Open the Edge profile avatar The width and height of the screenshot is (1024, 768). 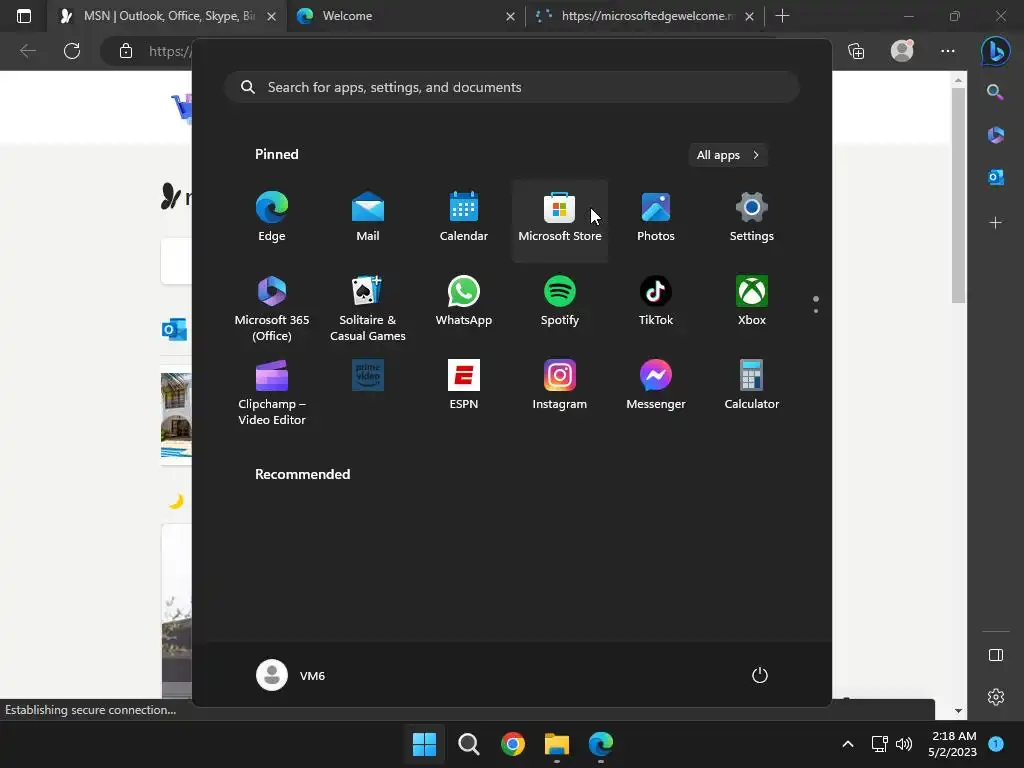click(903, 50)
